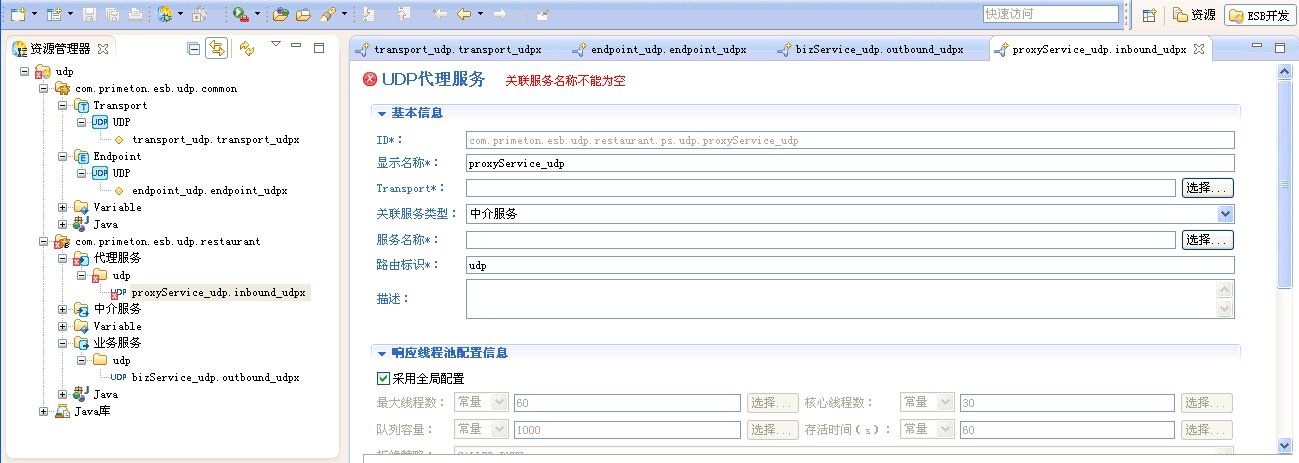Collapse the 基本信息 section

coord(382,113)
